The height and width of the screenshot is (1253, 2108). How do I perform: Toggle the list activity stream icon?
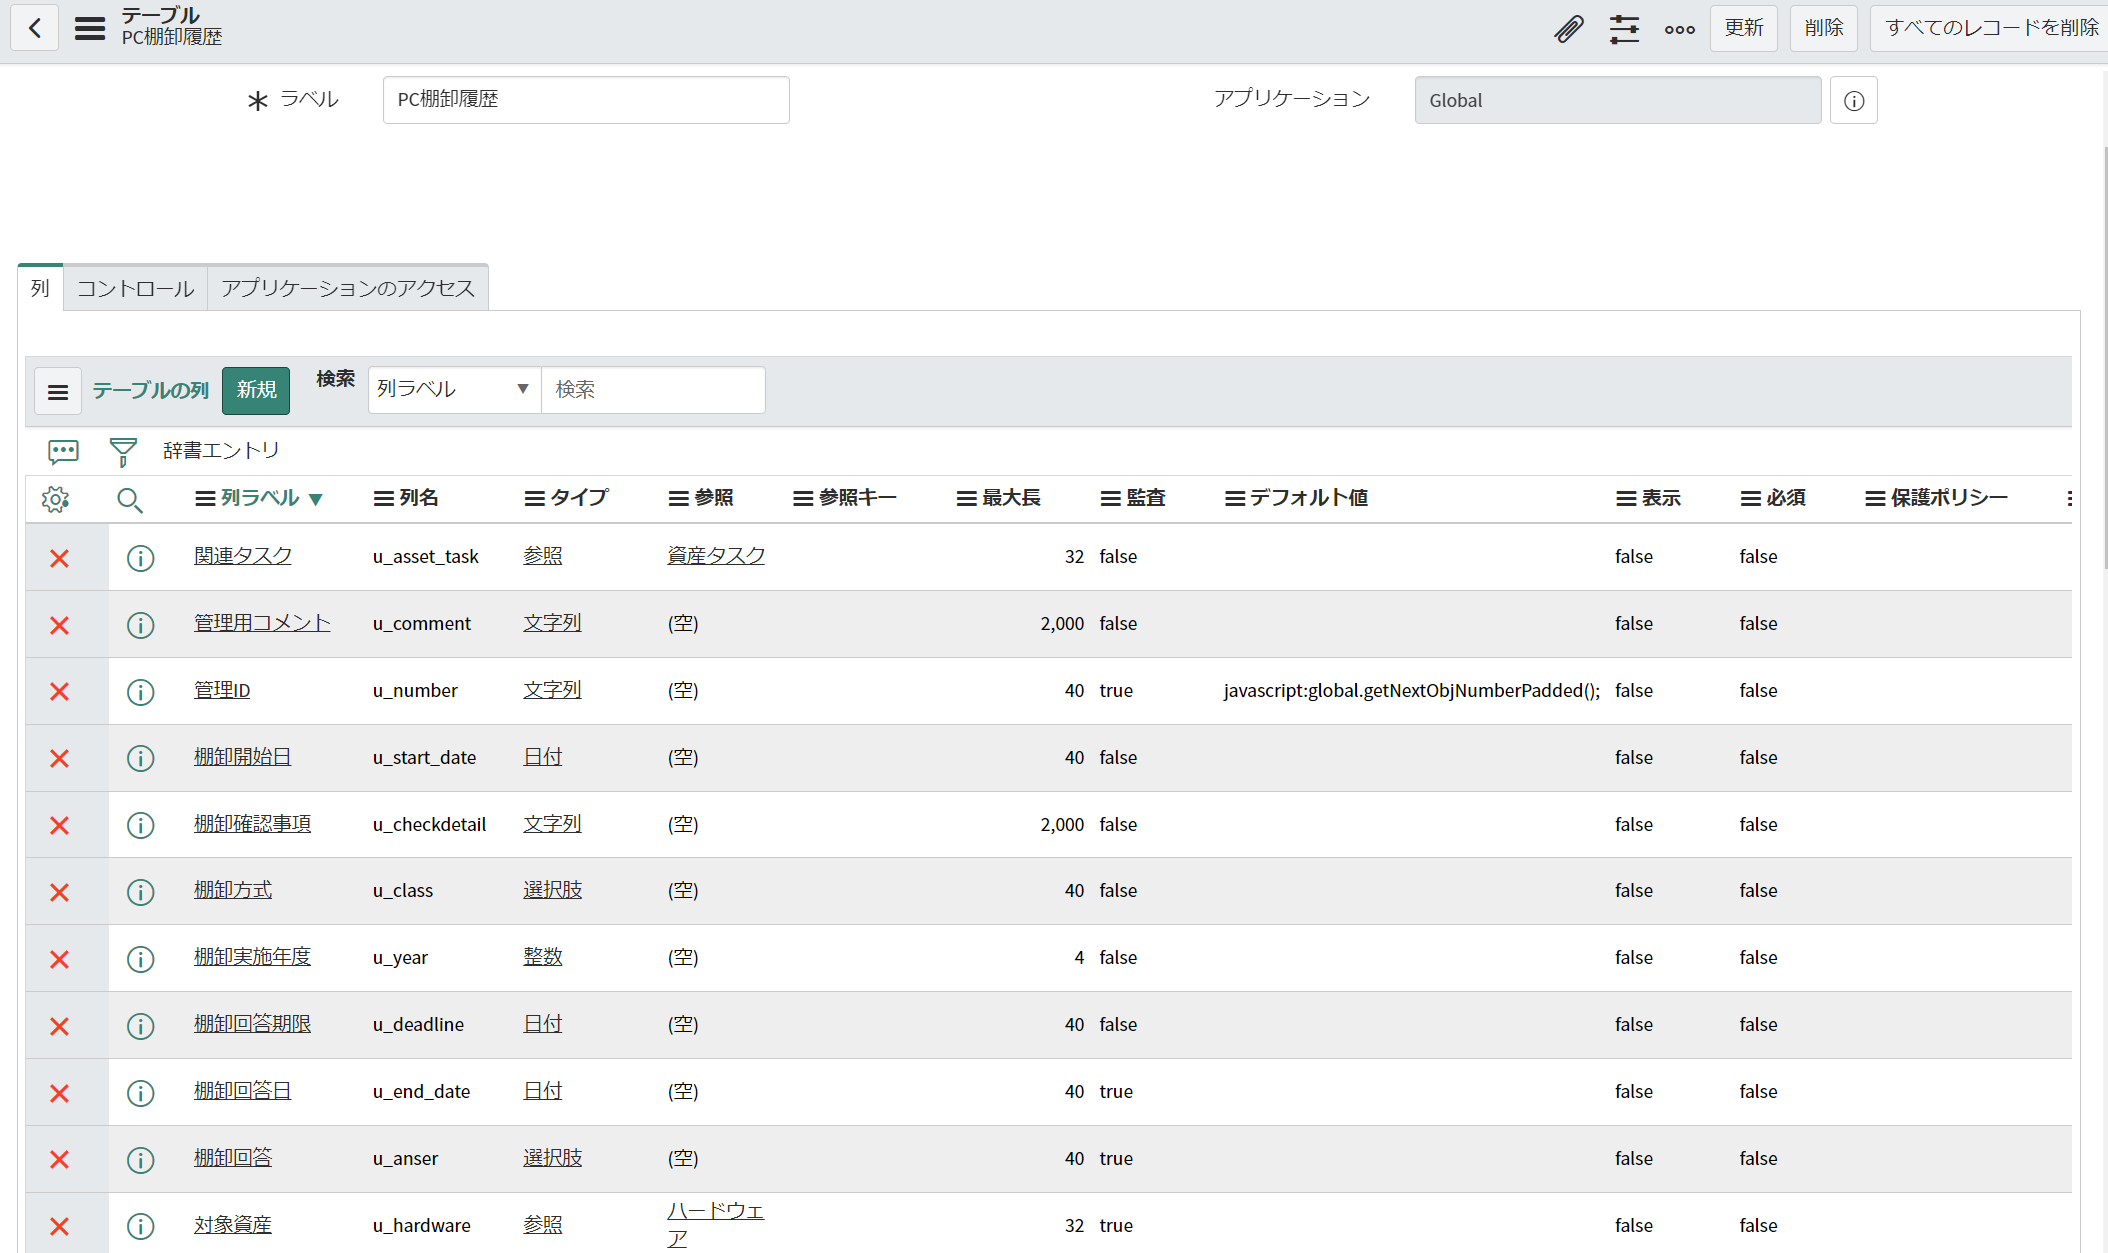(63, 451)
